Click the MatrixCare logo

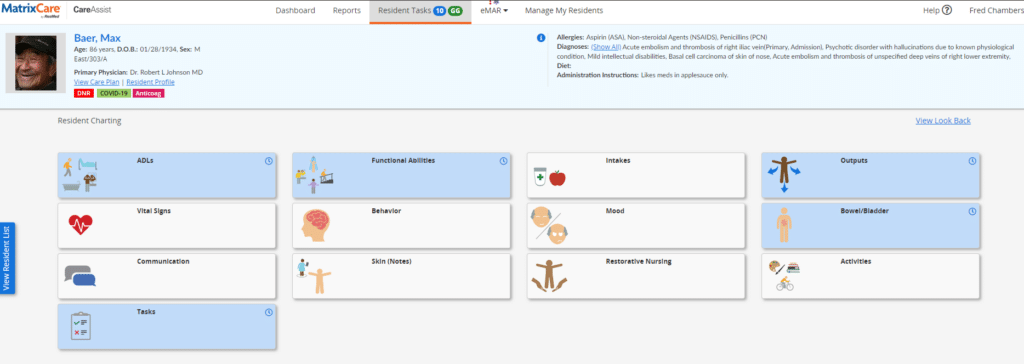tap(31, 11)
